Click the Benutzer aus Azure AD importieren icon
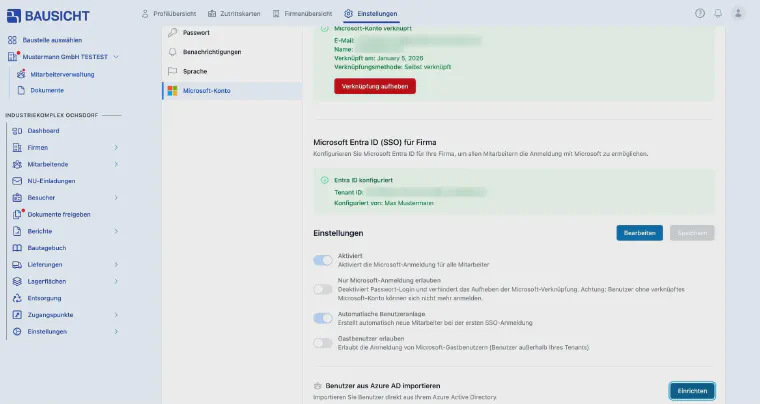The height and width of the screenshot is (404, 760). (317, 386)
